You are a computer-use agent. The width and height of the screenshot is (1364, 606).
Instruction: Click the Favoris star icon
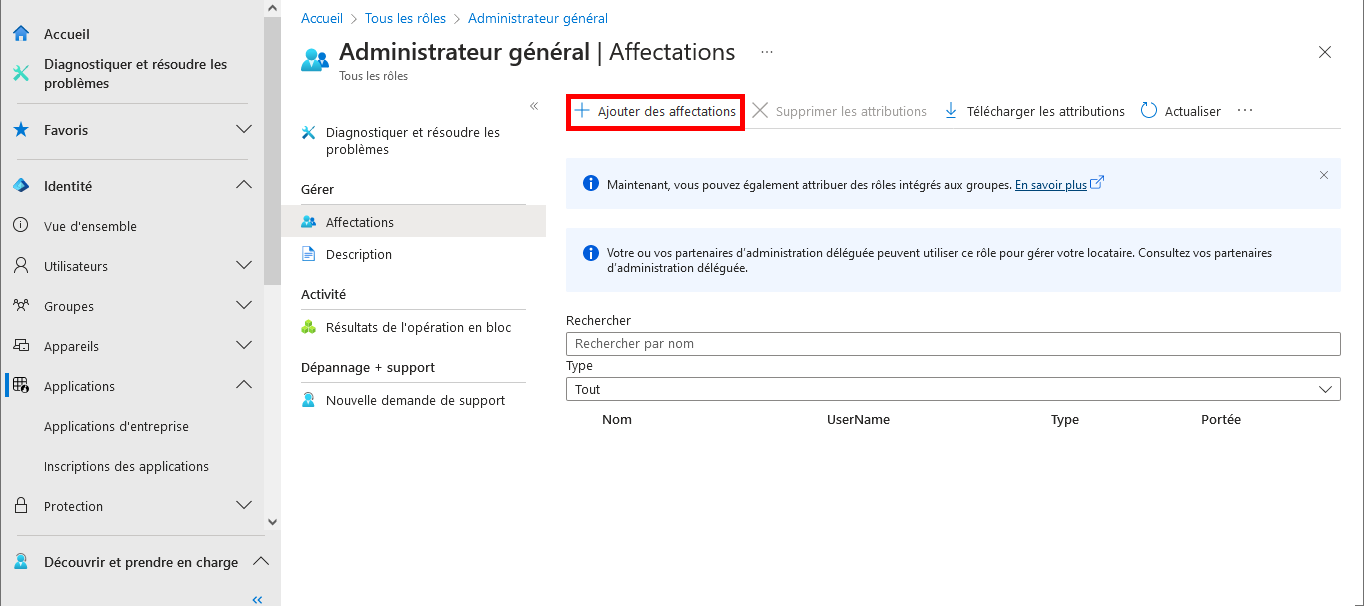pos(20,129)
